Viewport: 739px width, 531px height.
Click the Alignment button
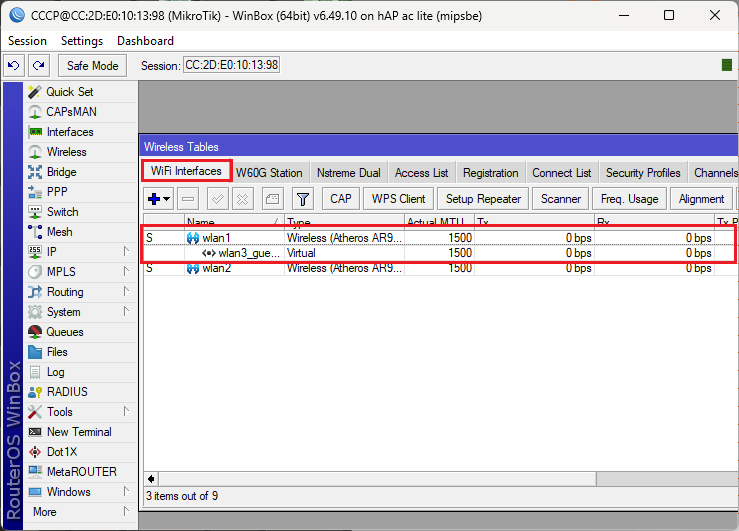701,199
